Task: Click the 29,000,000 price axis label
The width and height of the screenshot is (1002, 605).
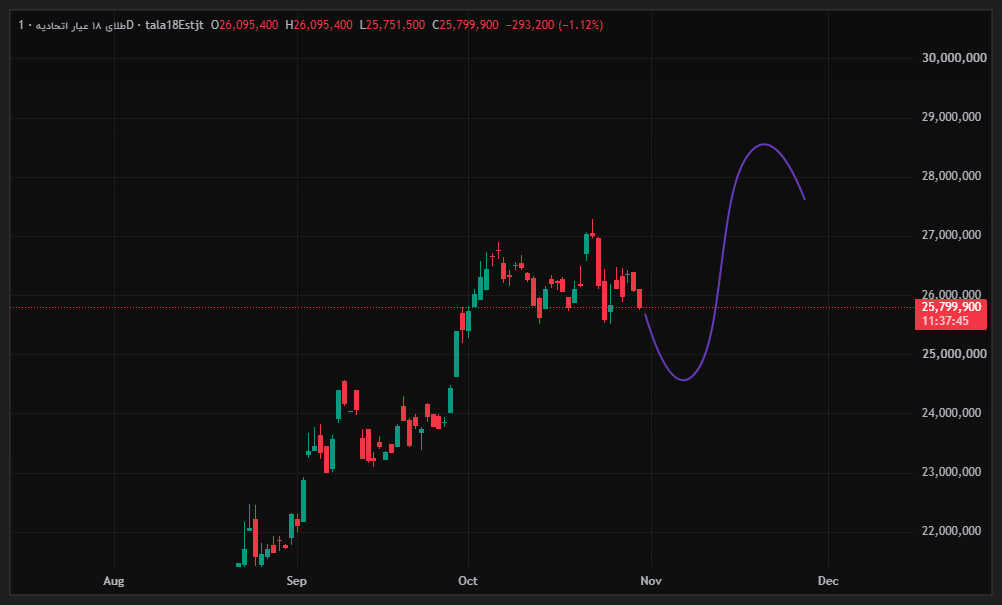Action: pos(952,117)
